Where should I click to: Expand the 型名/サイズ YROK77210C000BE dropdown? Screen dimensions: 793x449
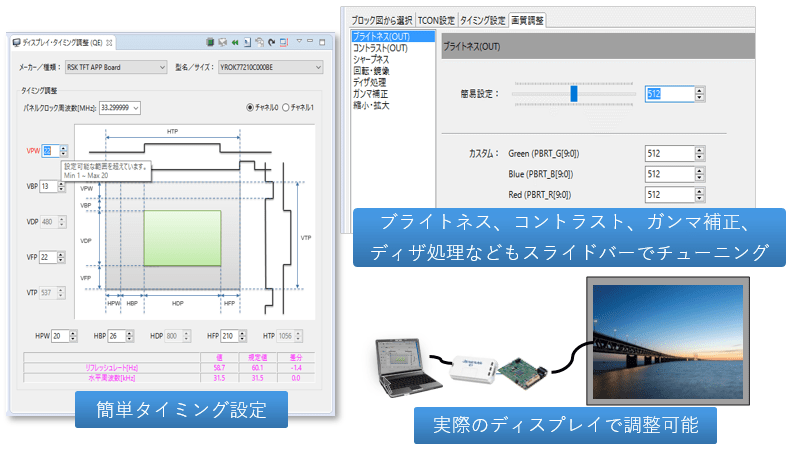pyautogui.click(x=257, y=67)
